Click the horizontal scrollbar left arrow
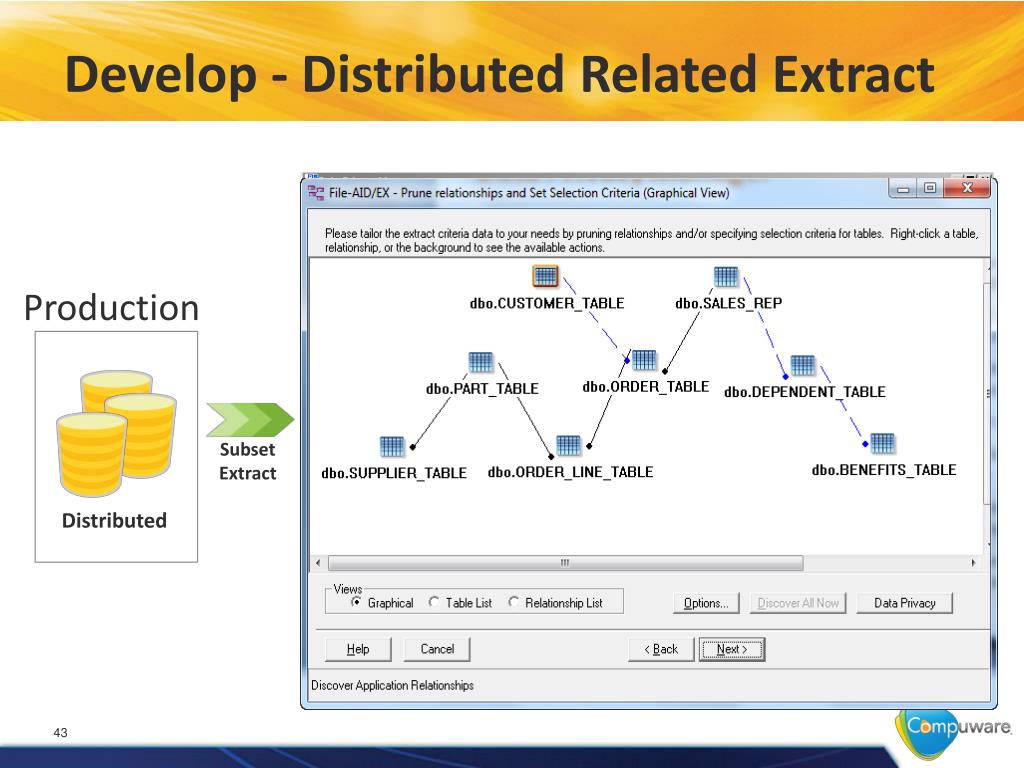 click(318, 563)
